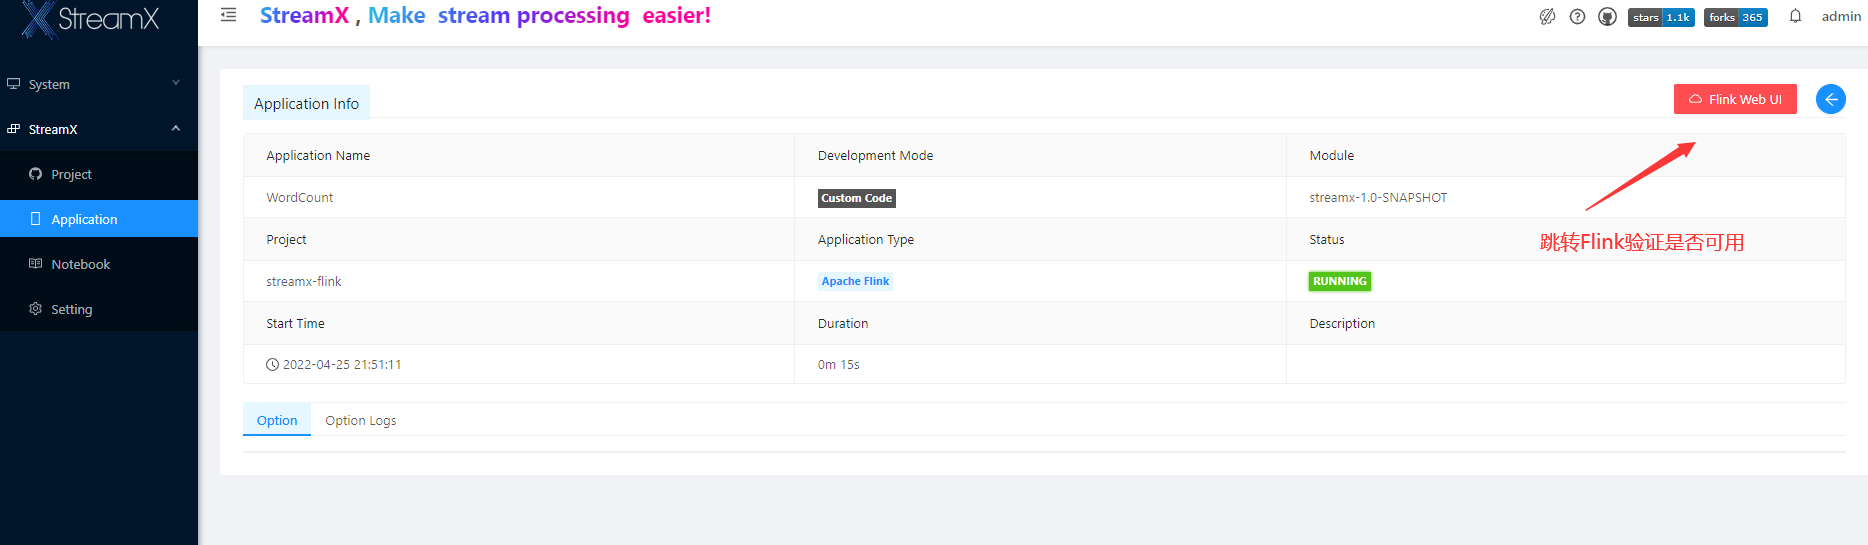The image size is (1868, 545).
Task: Click the StreamX logo in the sidebar
Action: pyautogui.click(x=90, y=18)
